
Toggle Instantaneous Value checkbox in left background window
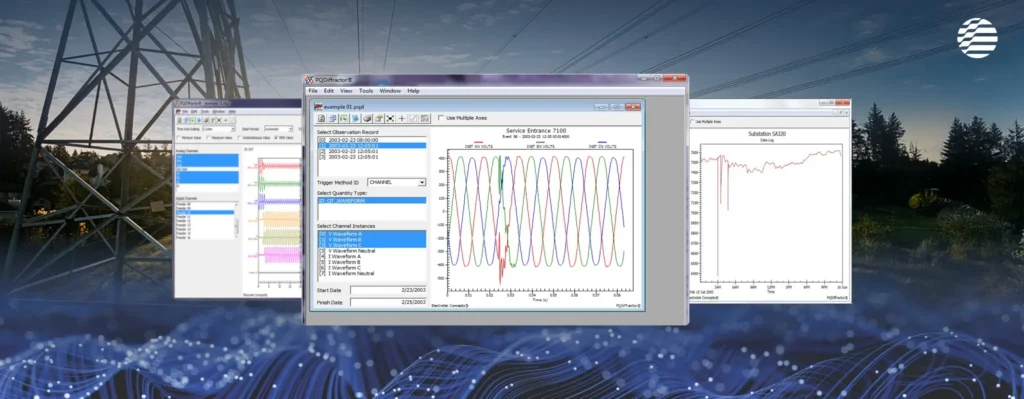(239, 138)
